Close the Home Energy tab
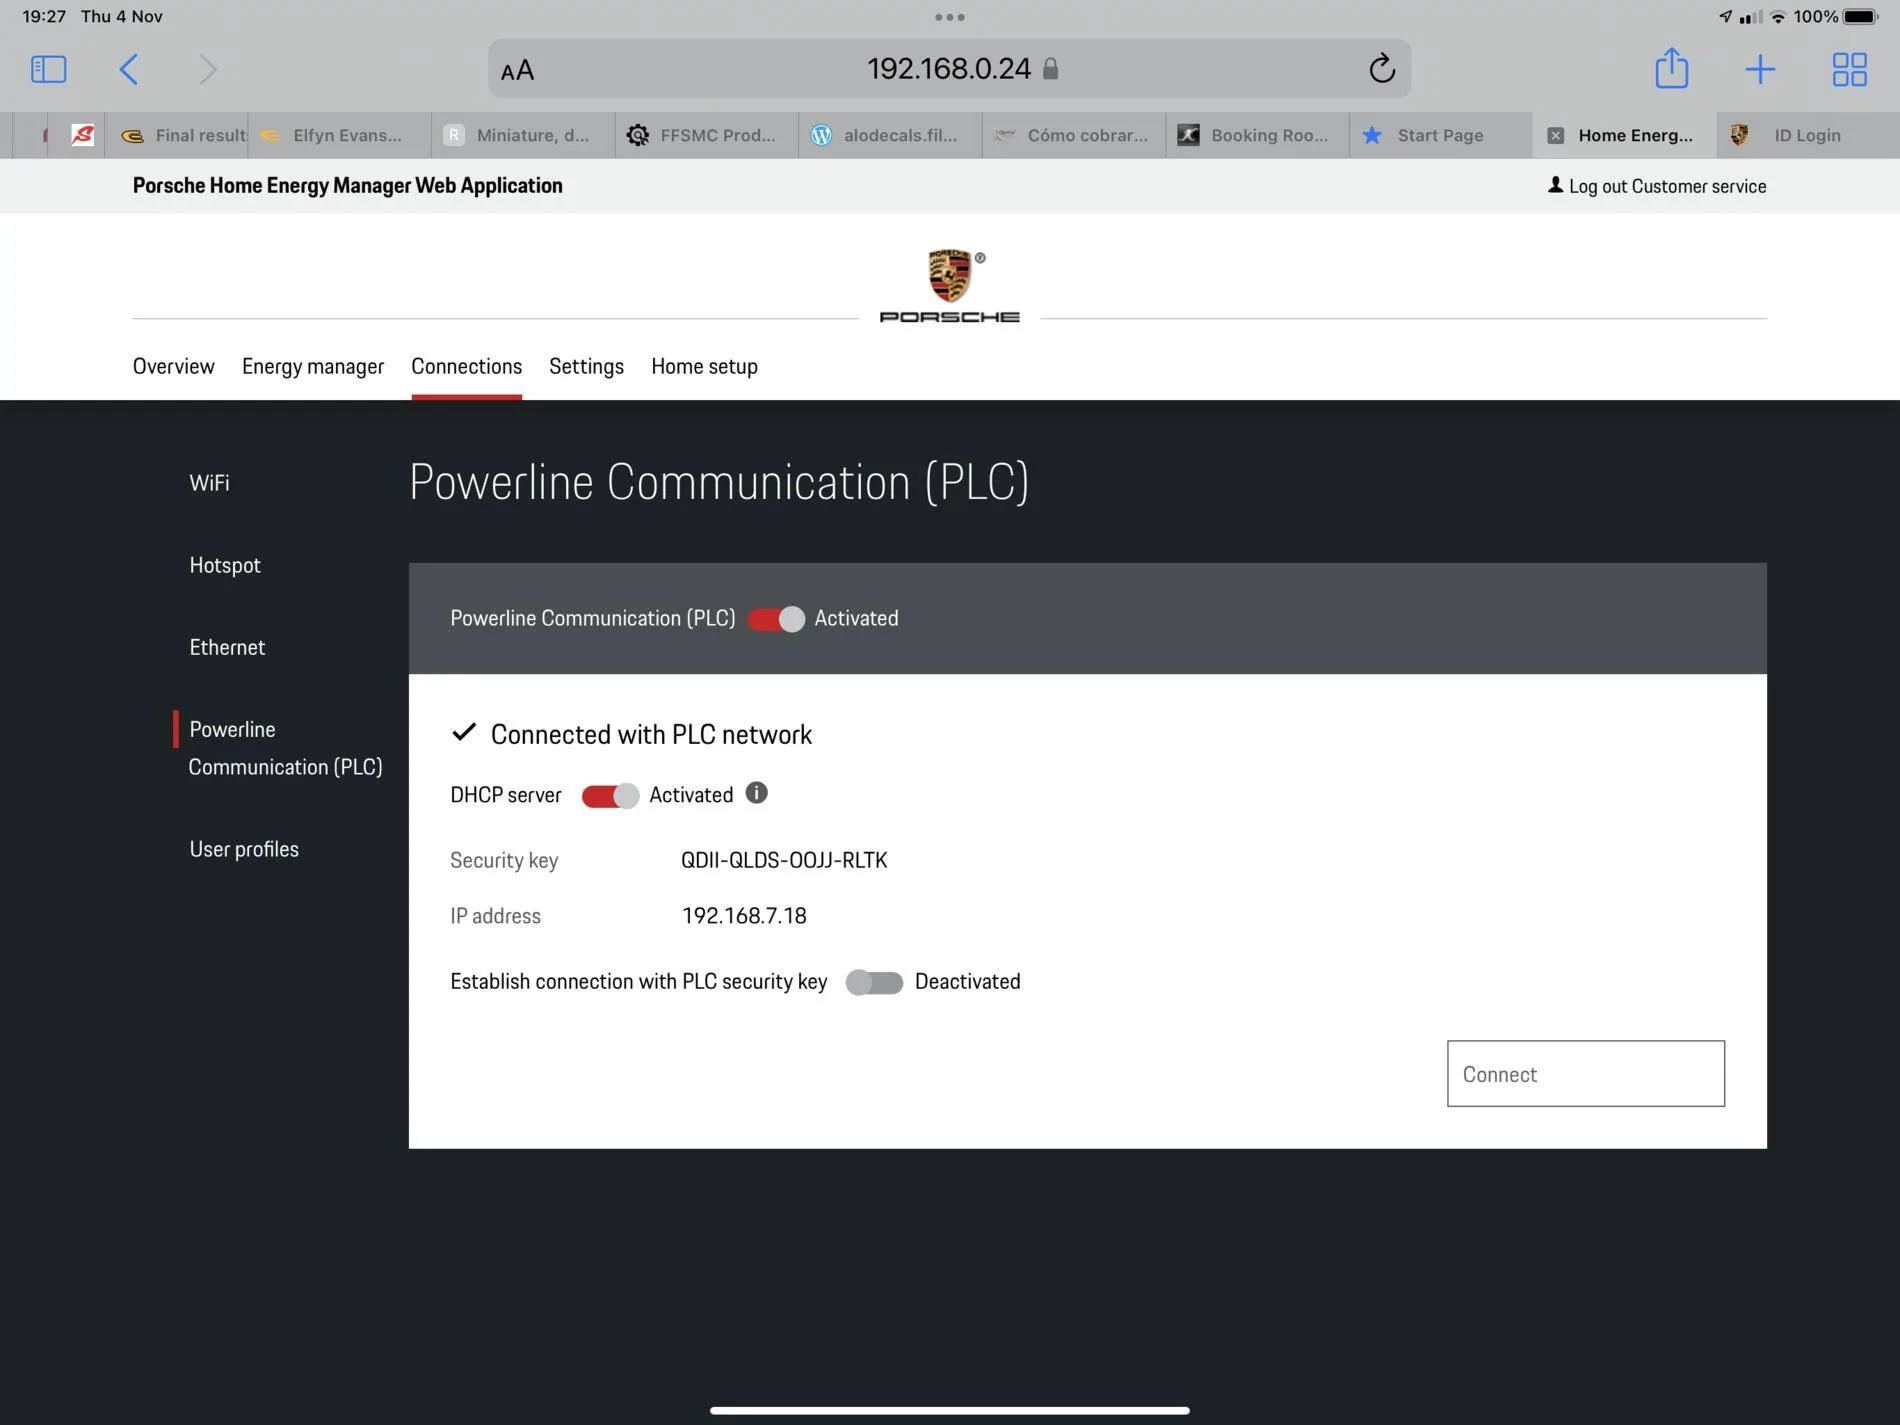 pyautogui.click(x=1555, y=135)
